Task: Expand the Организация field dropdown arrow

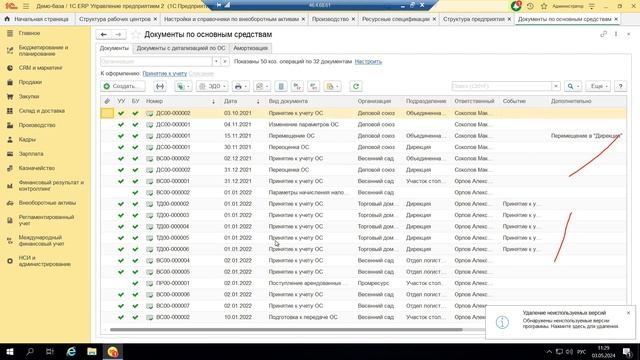Action: pos(216,62)
